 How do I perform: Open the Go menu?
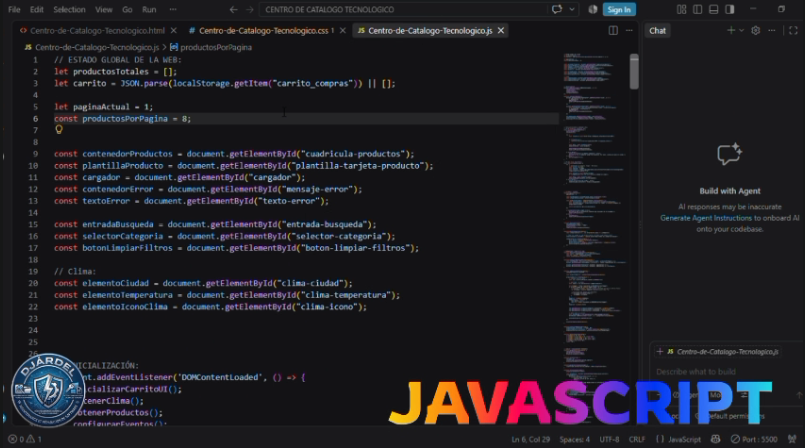(127, 9)
